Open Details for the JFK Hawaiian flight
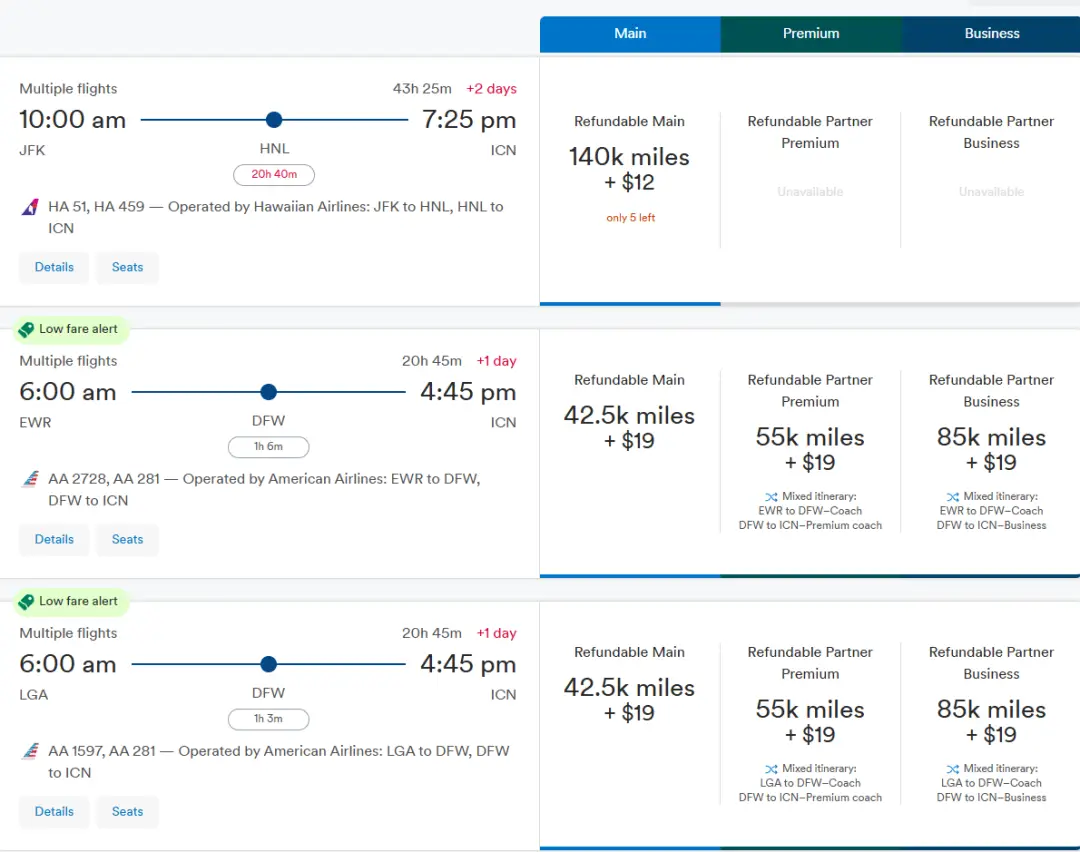The height and width of the screenshot is (852, 1080). pos(54,267)
